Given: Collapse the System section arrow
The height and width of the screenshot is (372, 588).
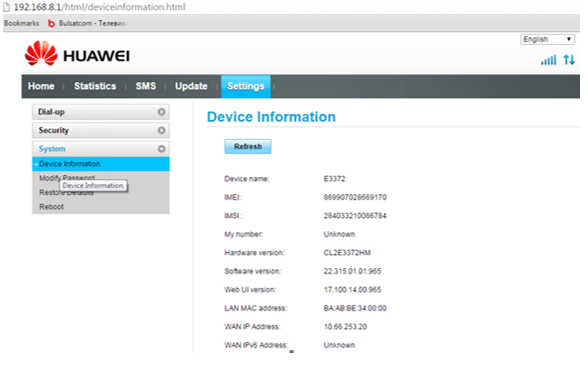Looking at the screenshot, I should tap(161, 149).
